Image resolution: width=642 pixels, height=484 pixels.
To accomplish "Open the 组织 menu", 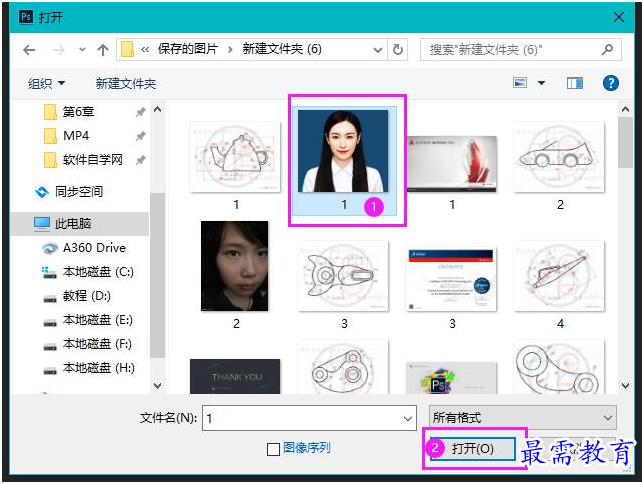I will pos(46,84).
